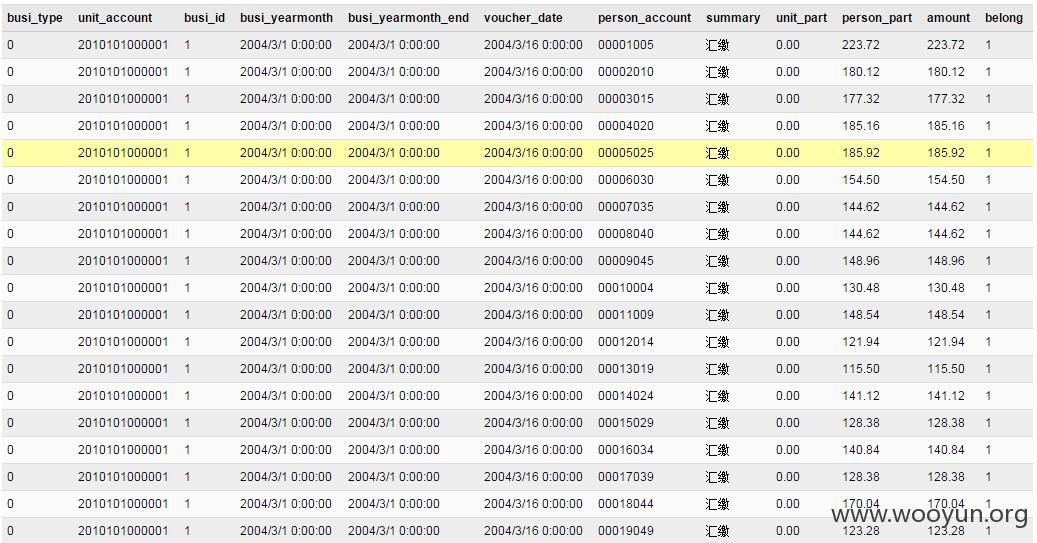This screenshot has width=1037, height=543.
Task: Select person_account cell 00003015
Action: [626, 99]
